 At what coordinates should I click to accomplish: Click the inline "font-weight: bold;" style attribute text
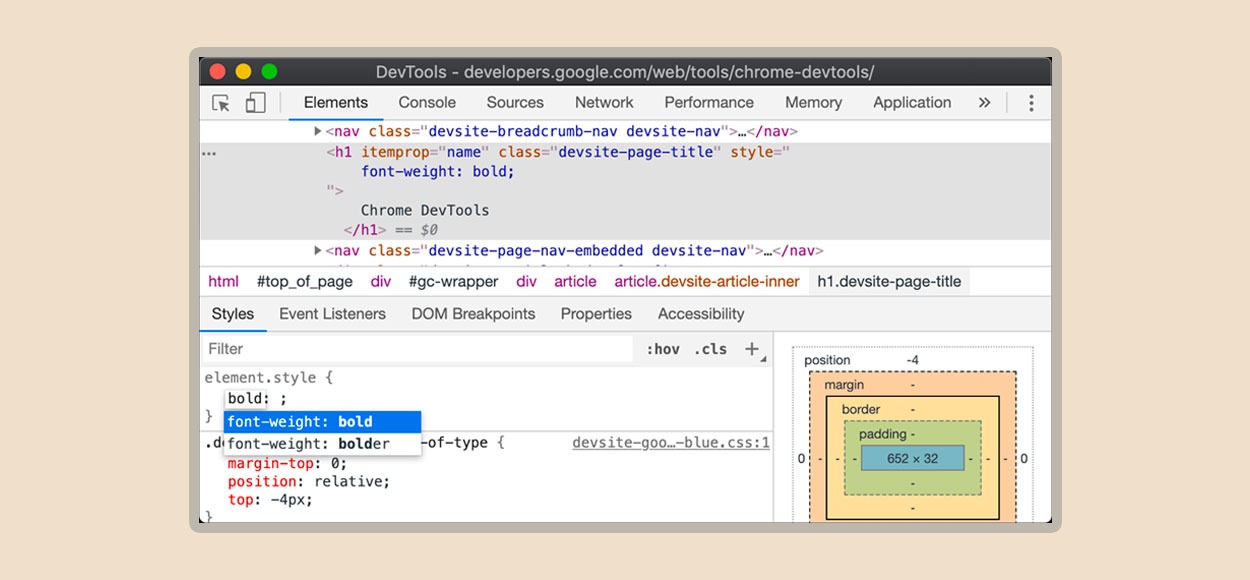[x=438, y=172]
